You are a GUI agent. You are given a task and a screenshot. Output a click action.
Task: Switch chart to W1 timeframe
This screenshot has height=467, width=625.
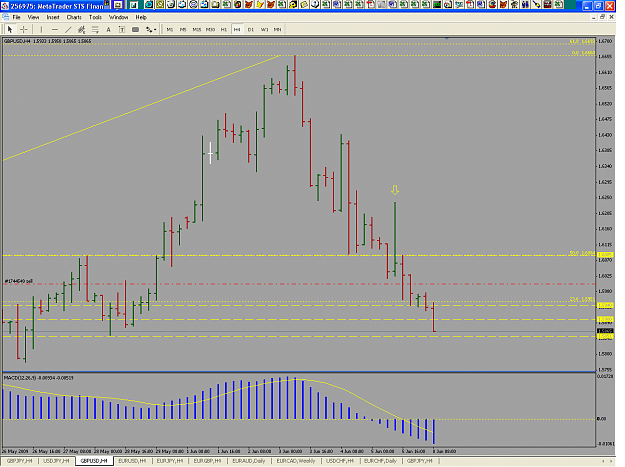(264, 29)
